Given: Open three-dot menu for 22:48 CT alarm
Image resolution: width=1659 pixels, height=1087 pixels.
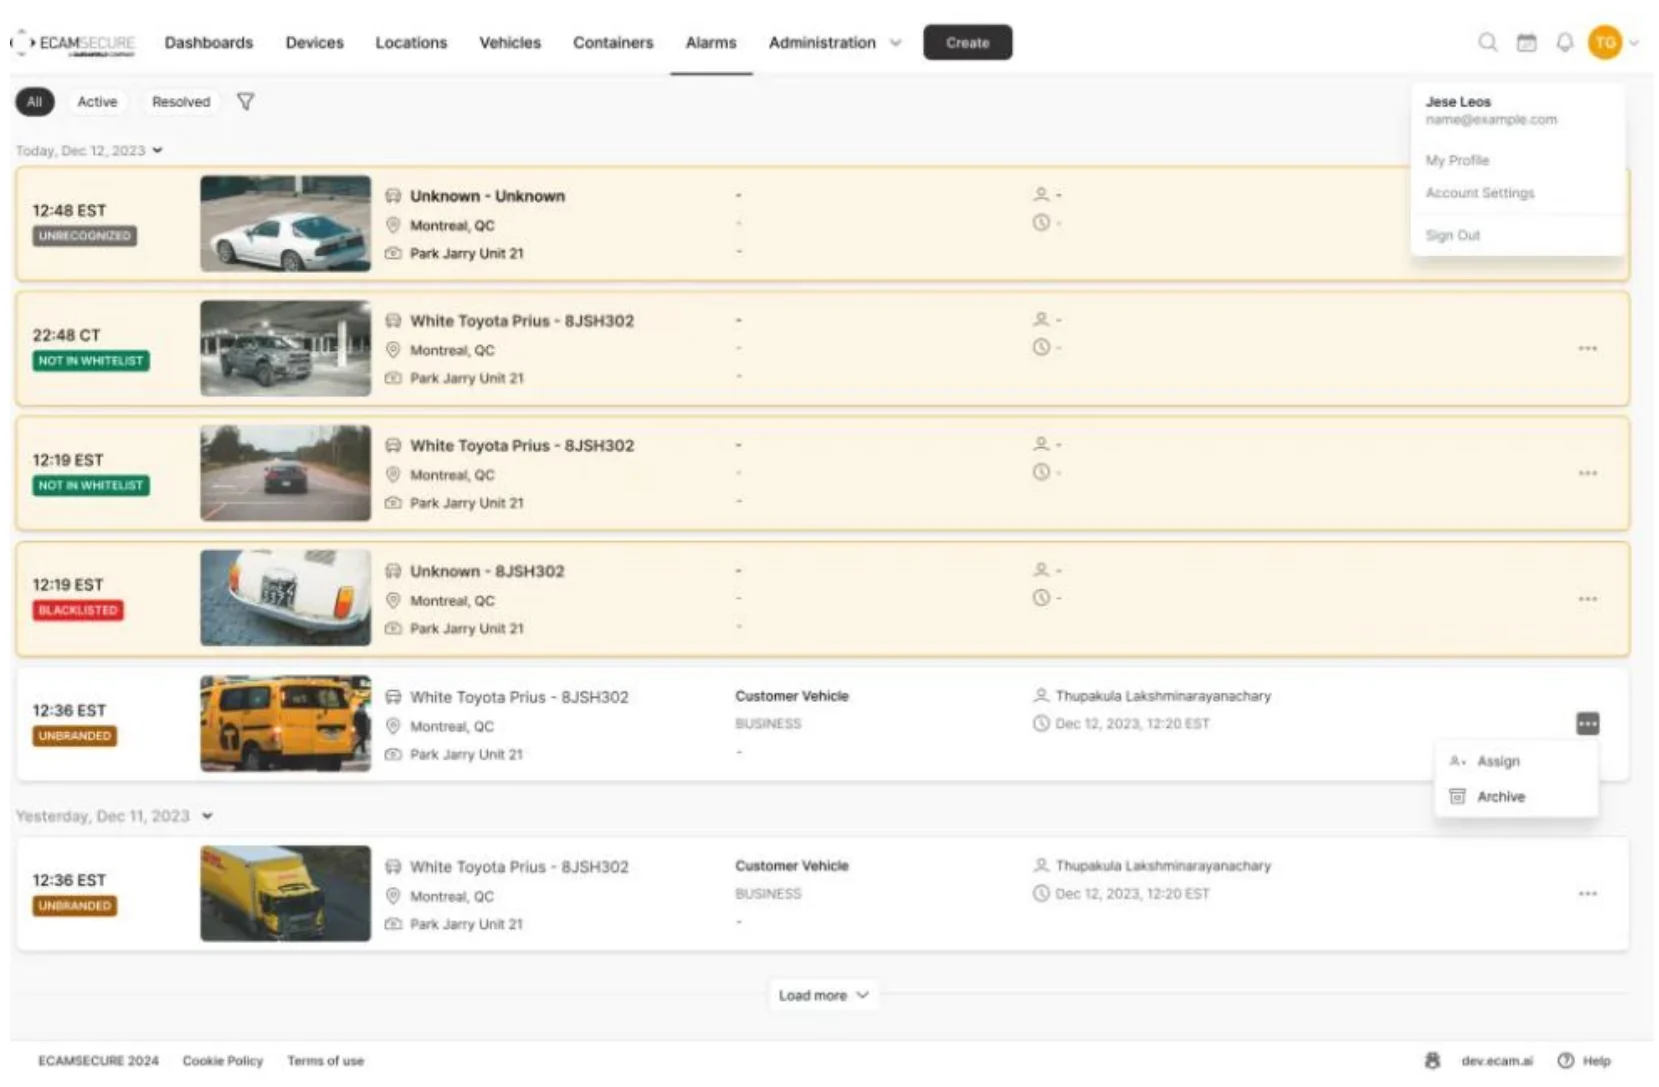Looking at the screenshot, I should (1587, 348).
